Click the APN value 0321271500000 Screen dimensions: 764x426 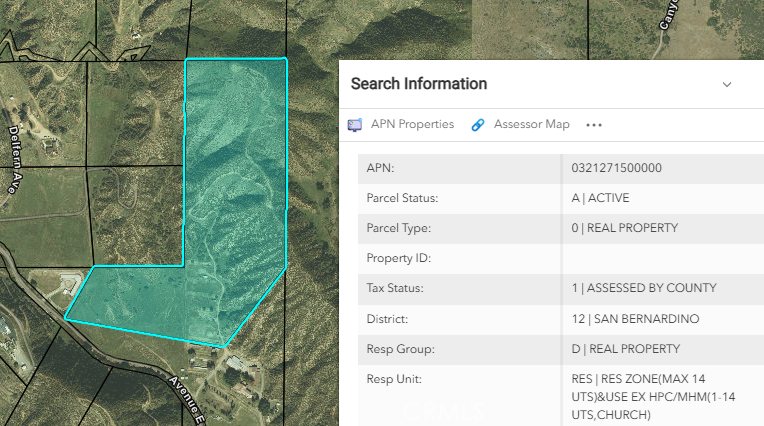(618, 168)
